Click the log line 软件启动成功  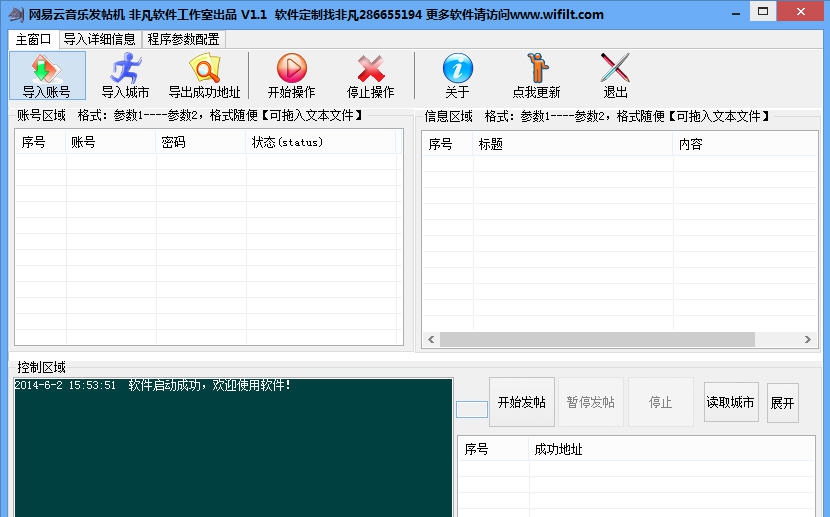[x=153, y=385]
